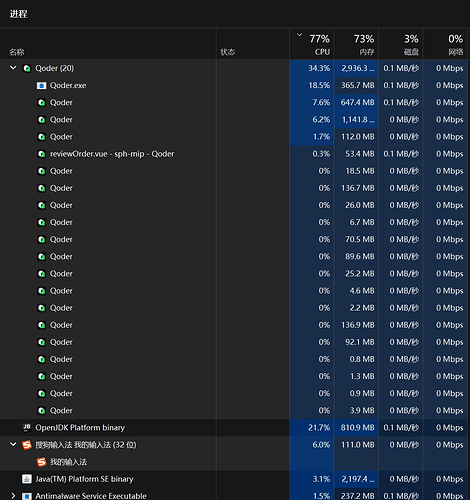Click Qoder icon in the 89.6 MB row
Image resolution: width=470 pixels, height=500 pixels.
(x=41, y=257)
